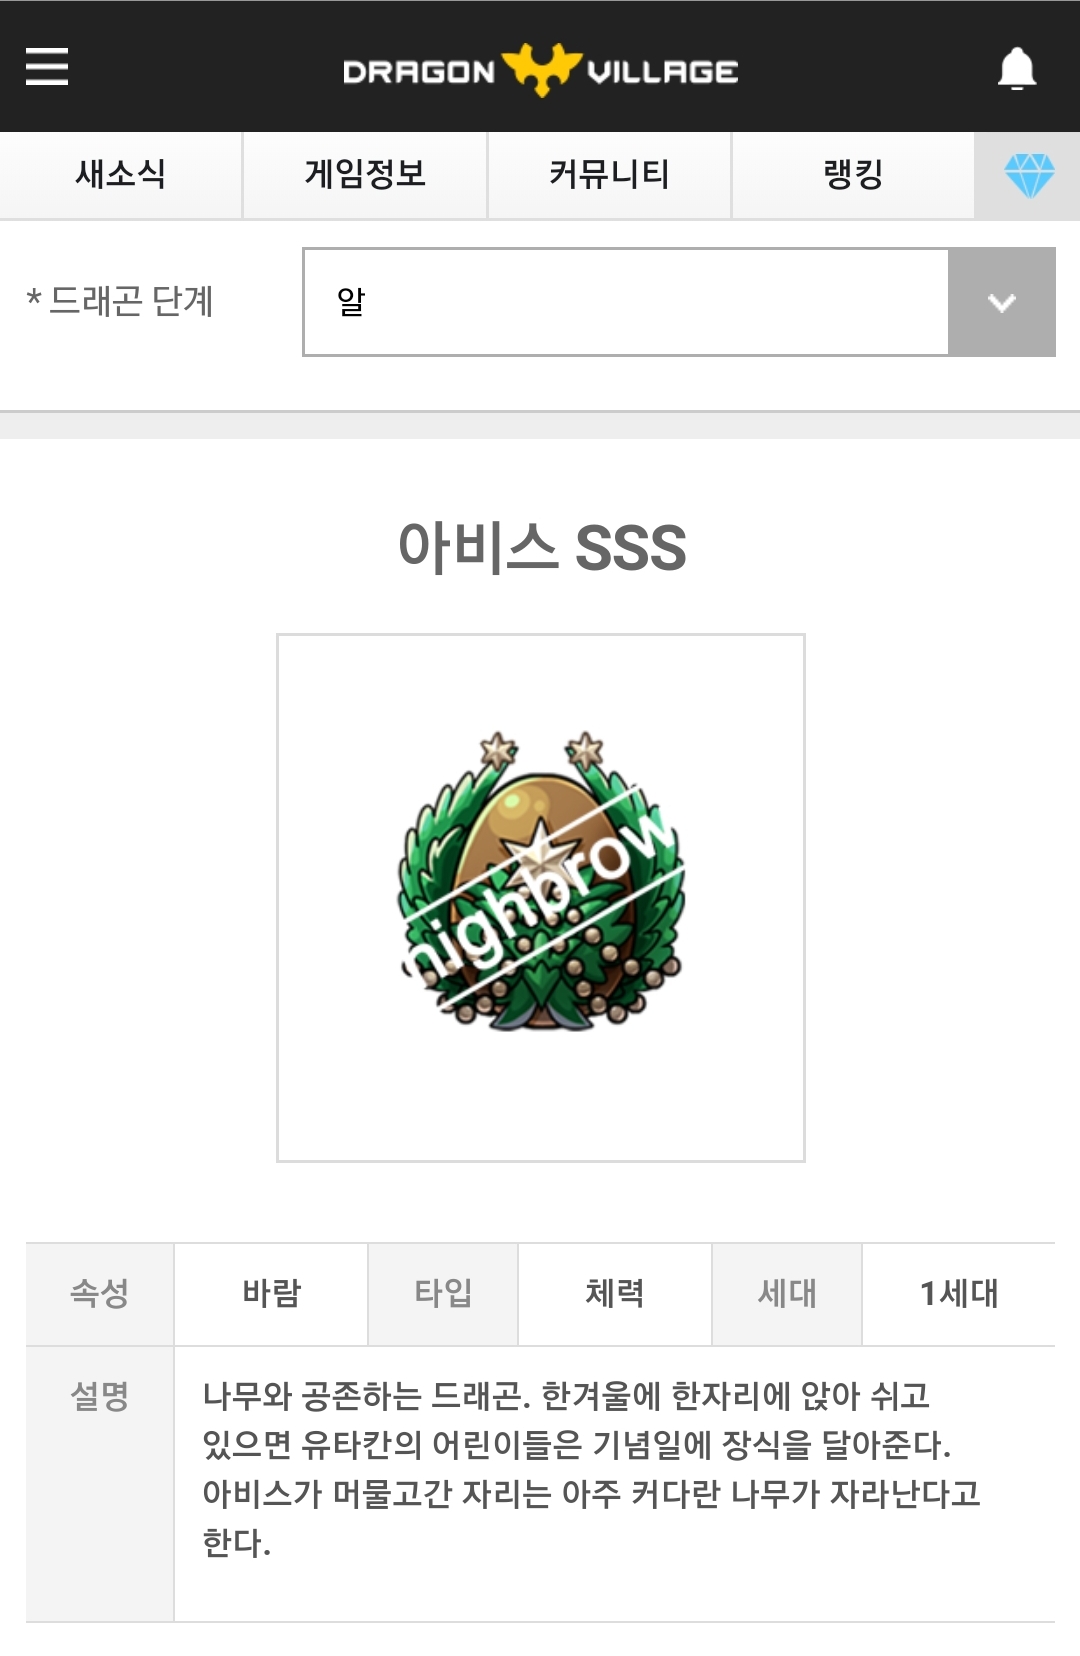Tap the Abyss egg image

tap(541, 882)
